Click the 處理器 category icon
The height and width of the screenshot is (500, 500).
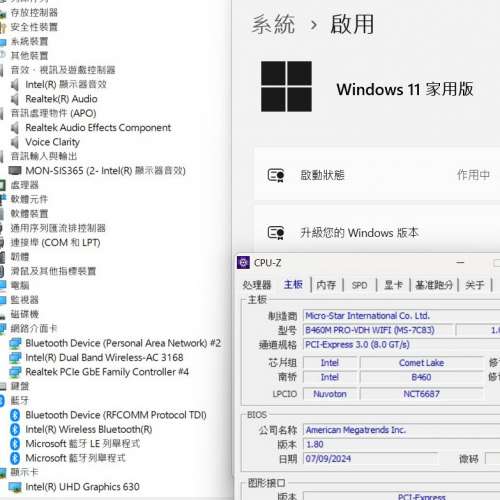[x=3, y=185]
